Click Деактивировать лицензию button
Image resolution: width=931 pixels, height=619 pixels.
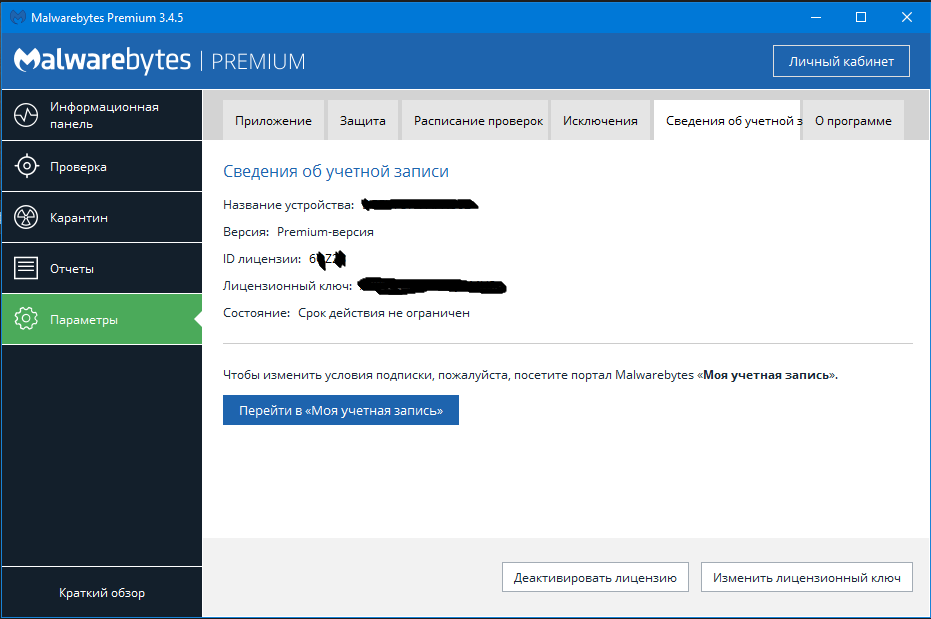[x=595, y=577]
